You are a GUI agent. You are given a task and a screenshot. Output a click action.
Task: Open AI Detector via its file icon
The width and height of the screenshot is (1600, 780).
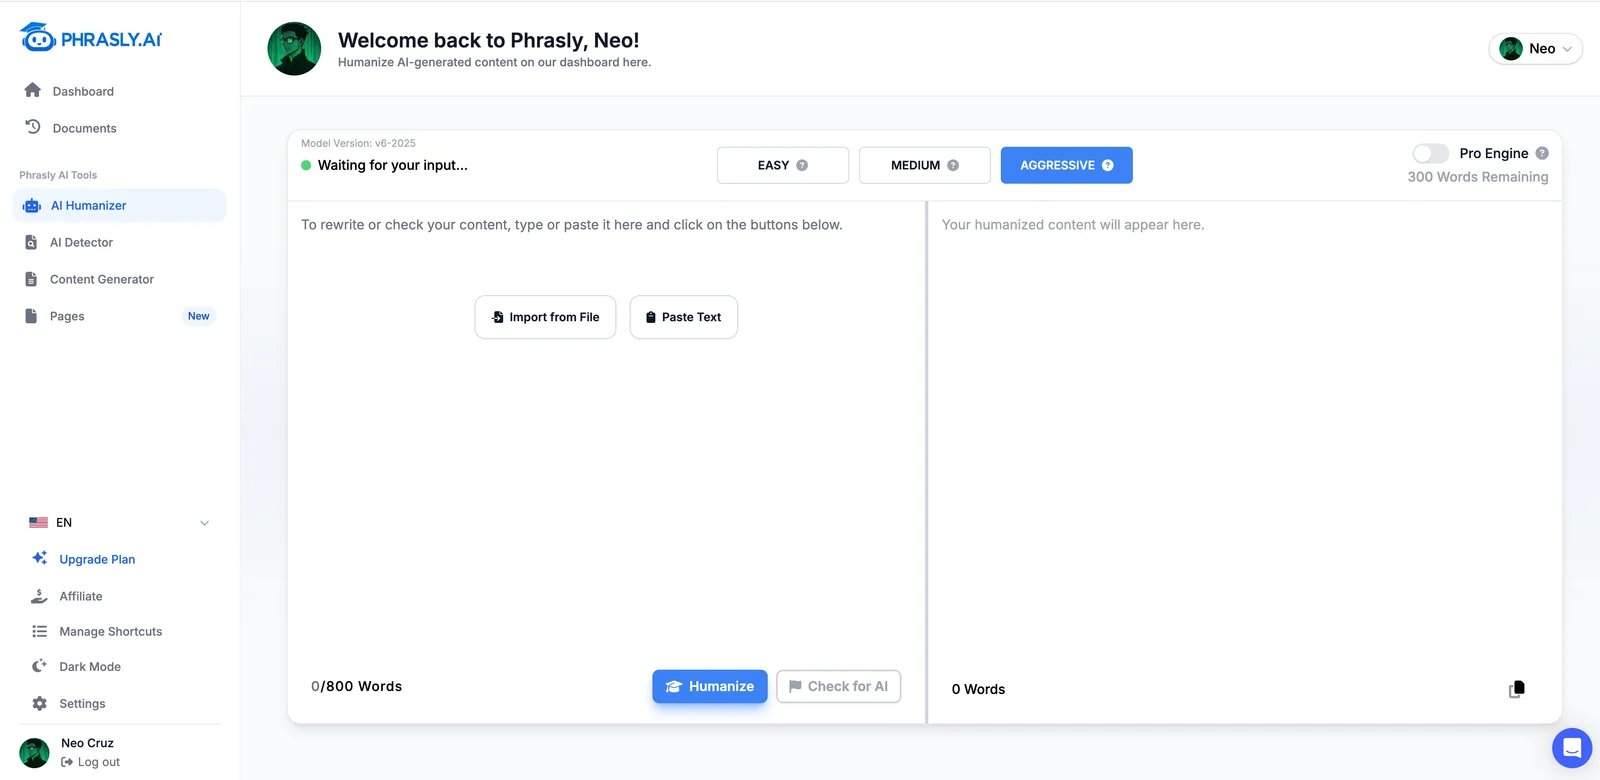31,242
